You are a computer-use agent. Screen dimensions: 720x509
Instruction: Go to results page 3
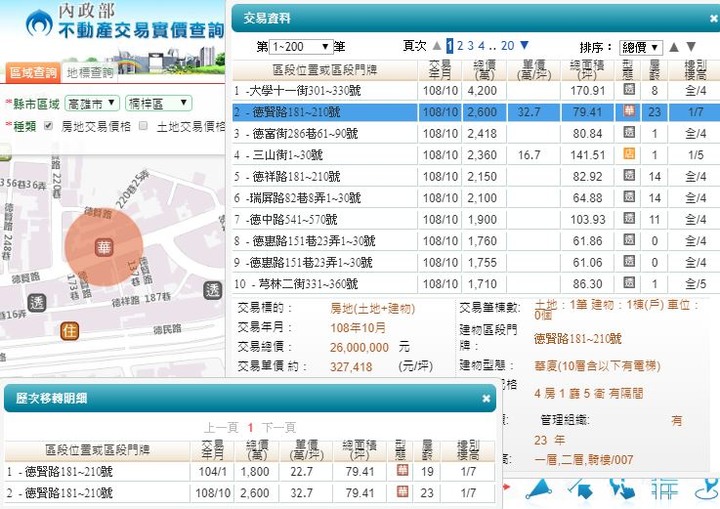tap(470, 45)
